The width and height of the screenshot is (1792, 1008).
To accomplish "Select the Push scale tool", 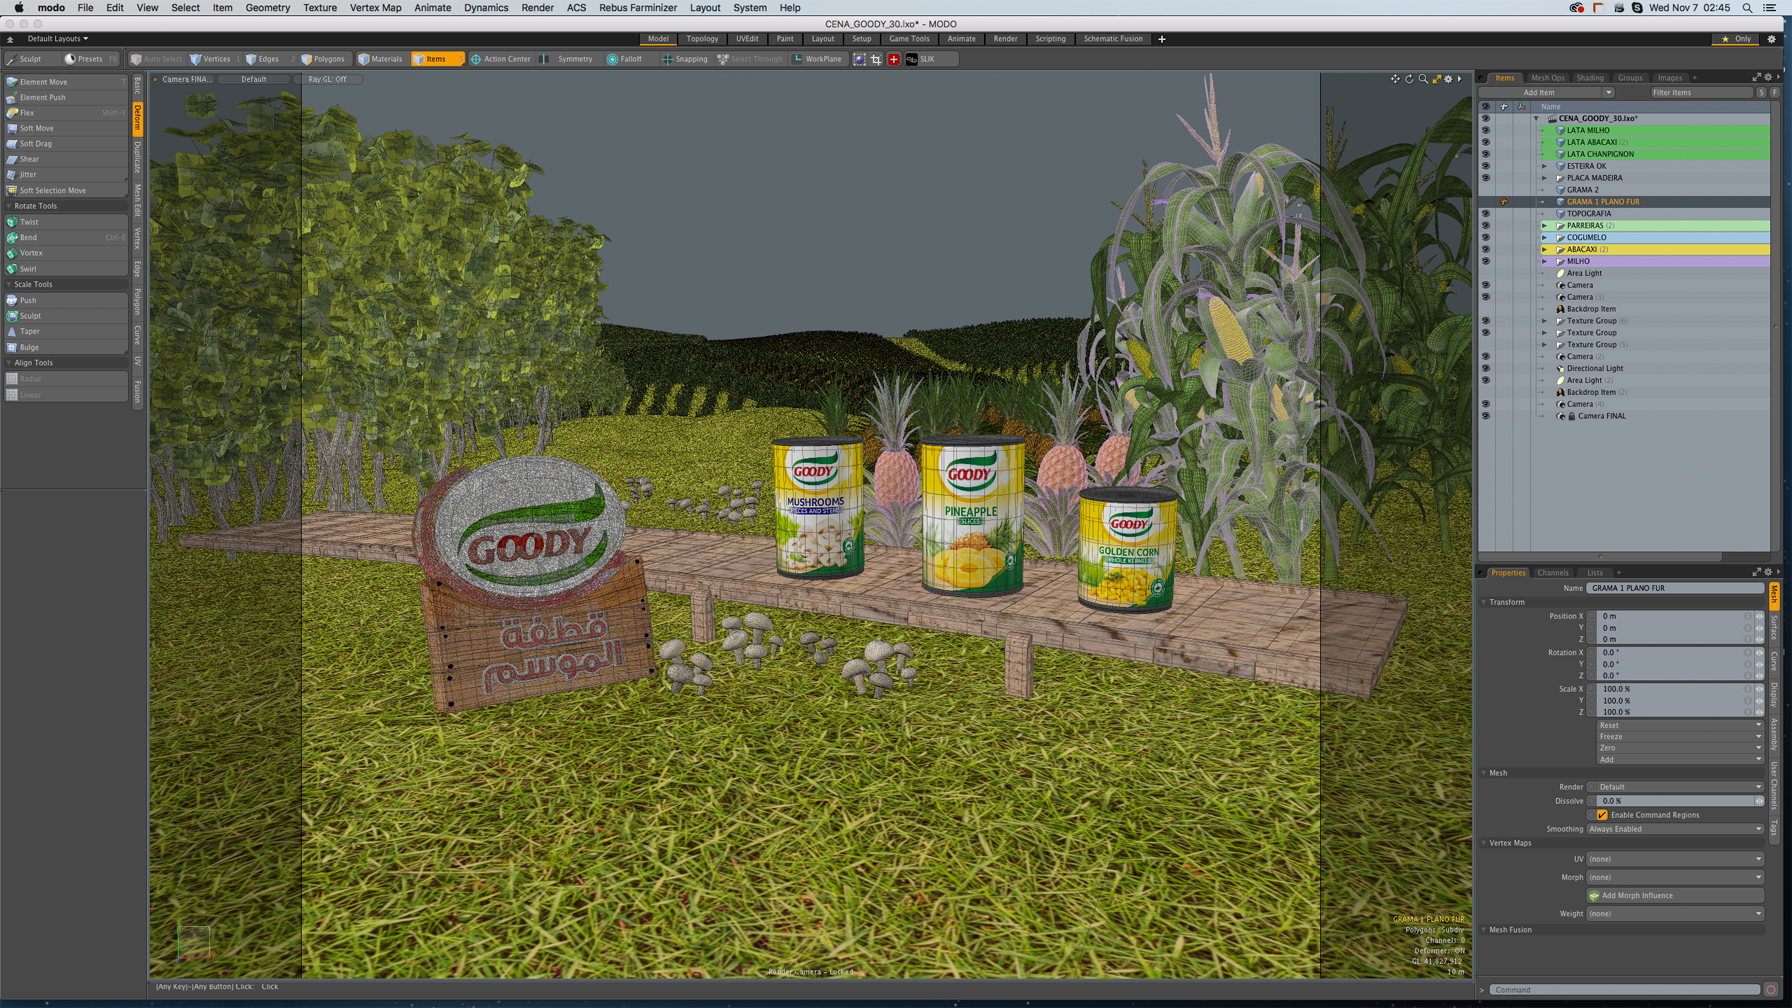I will pos(66,300).
